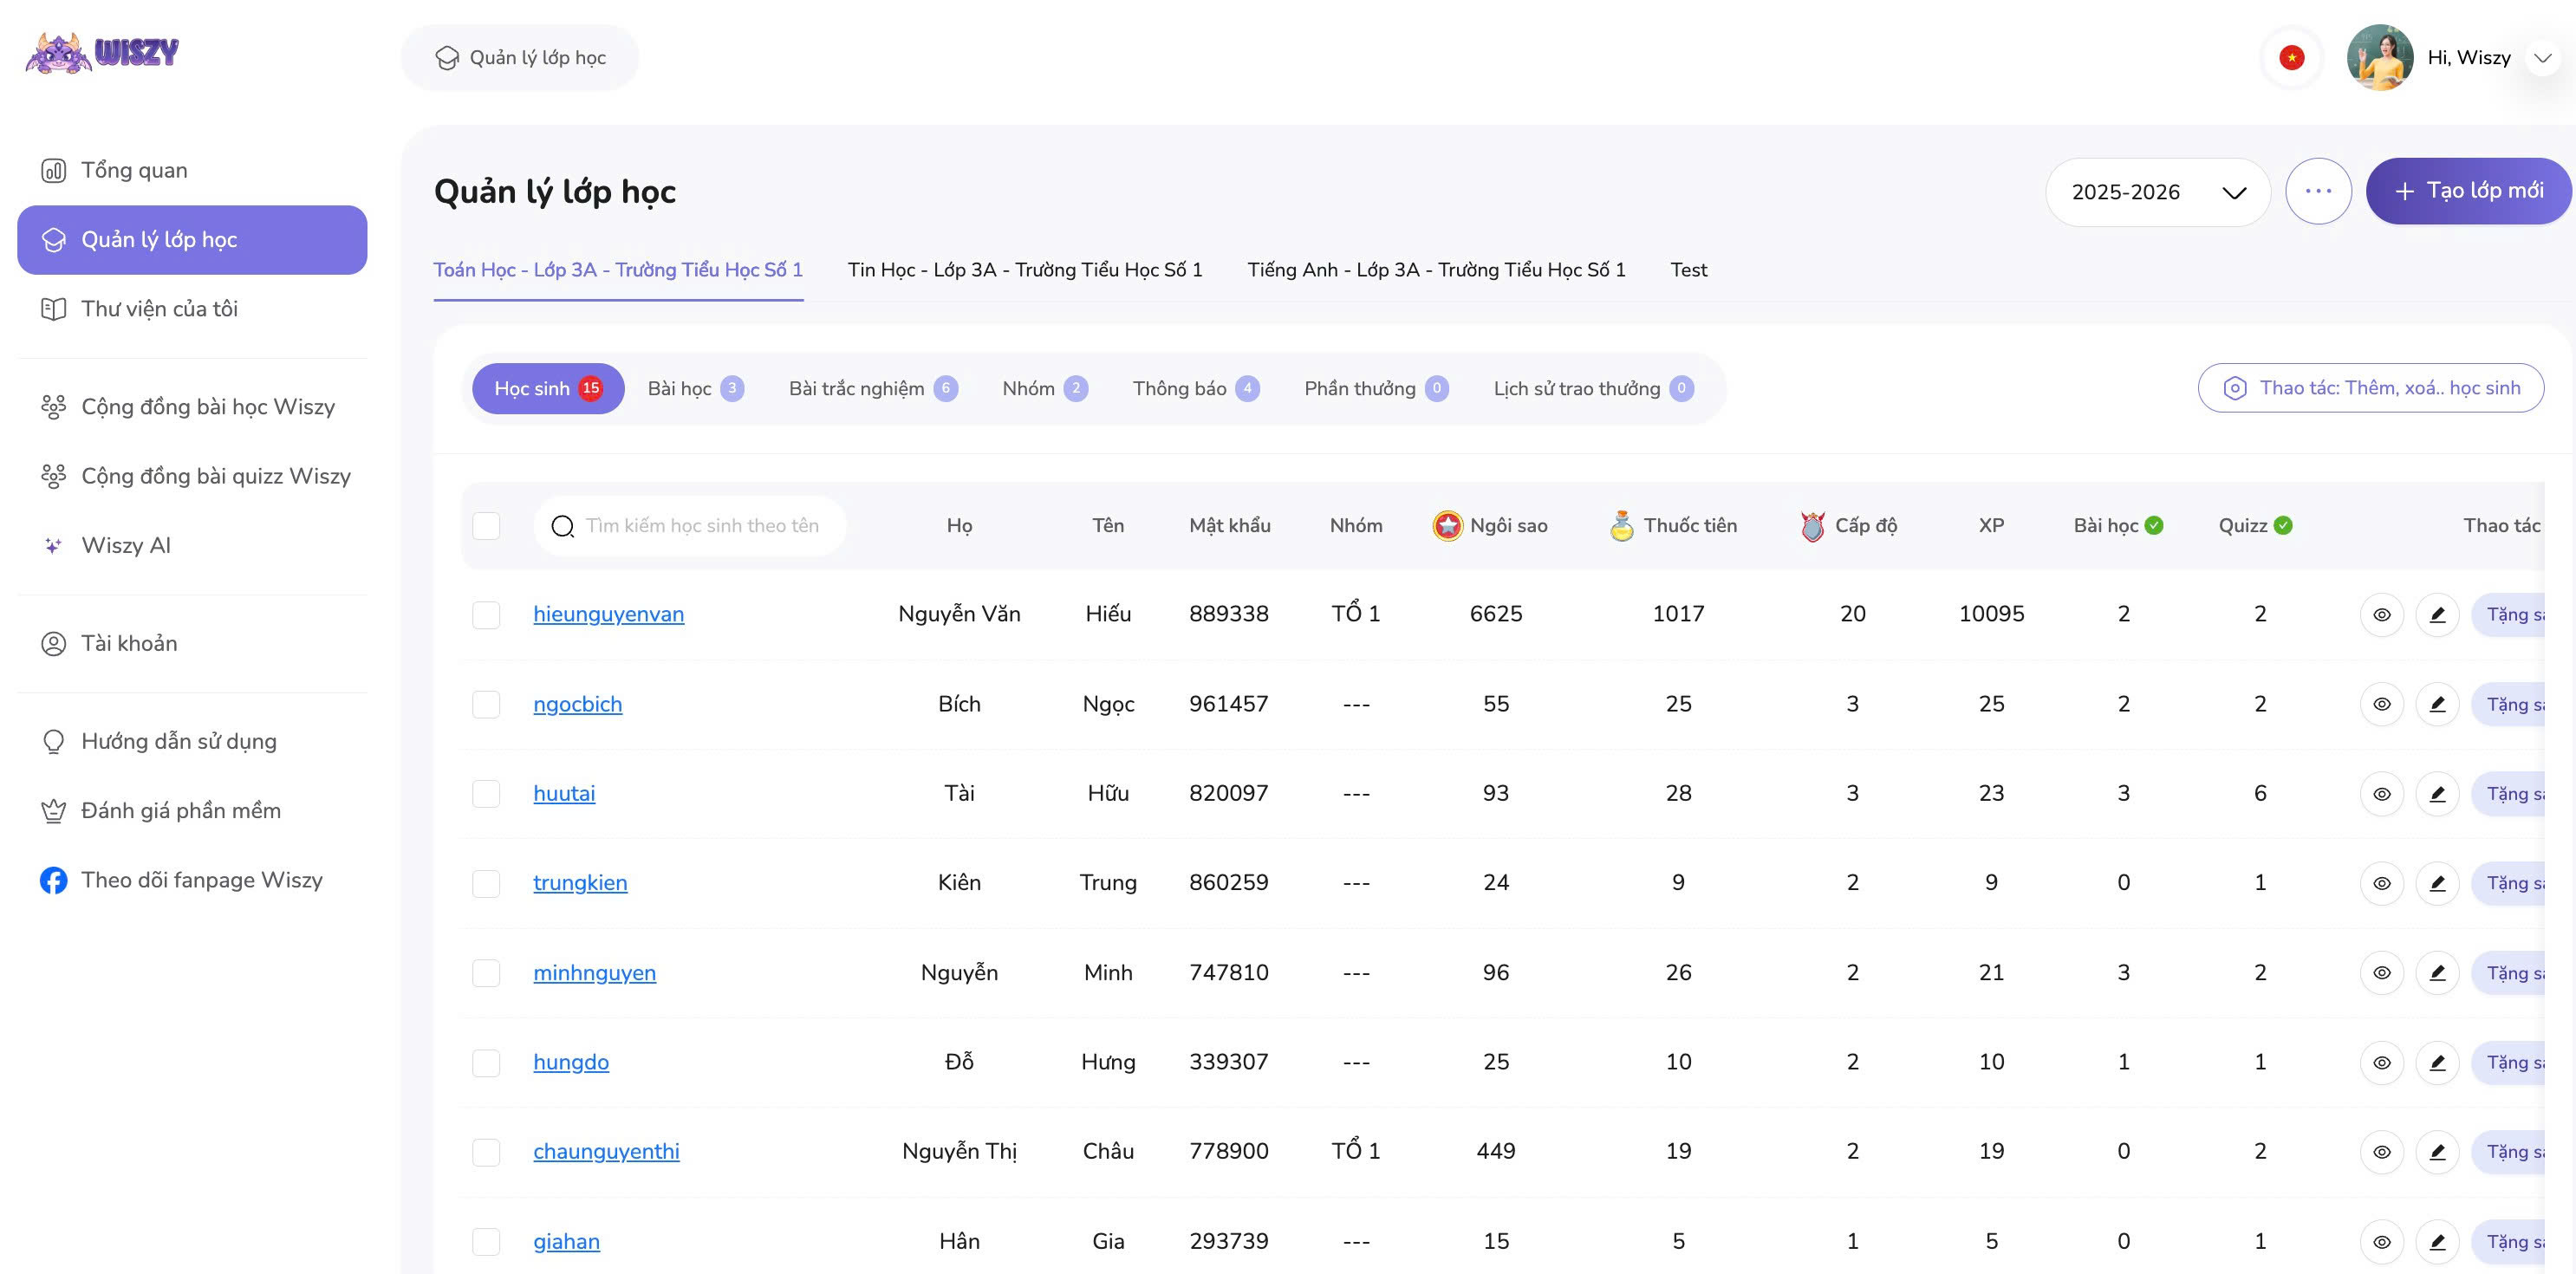The height and width of the screenshot is (1274, 2576).
Task: Click the Tổng quan chart icon
Action: tap(53, 170)
